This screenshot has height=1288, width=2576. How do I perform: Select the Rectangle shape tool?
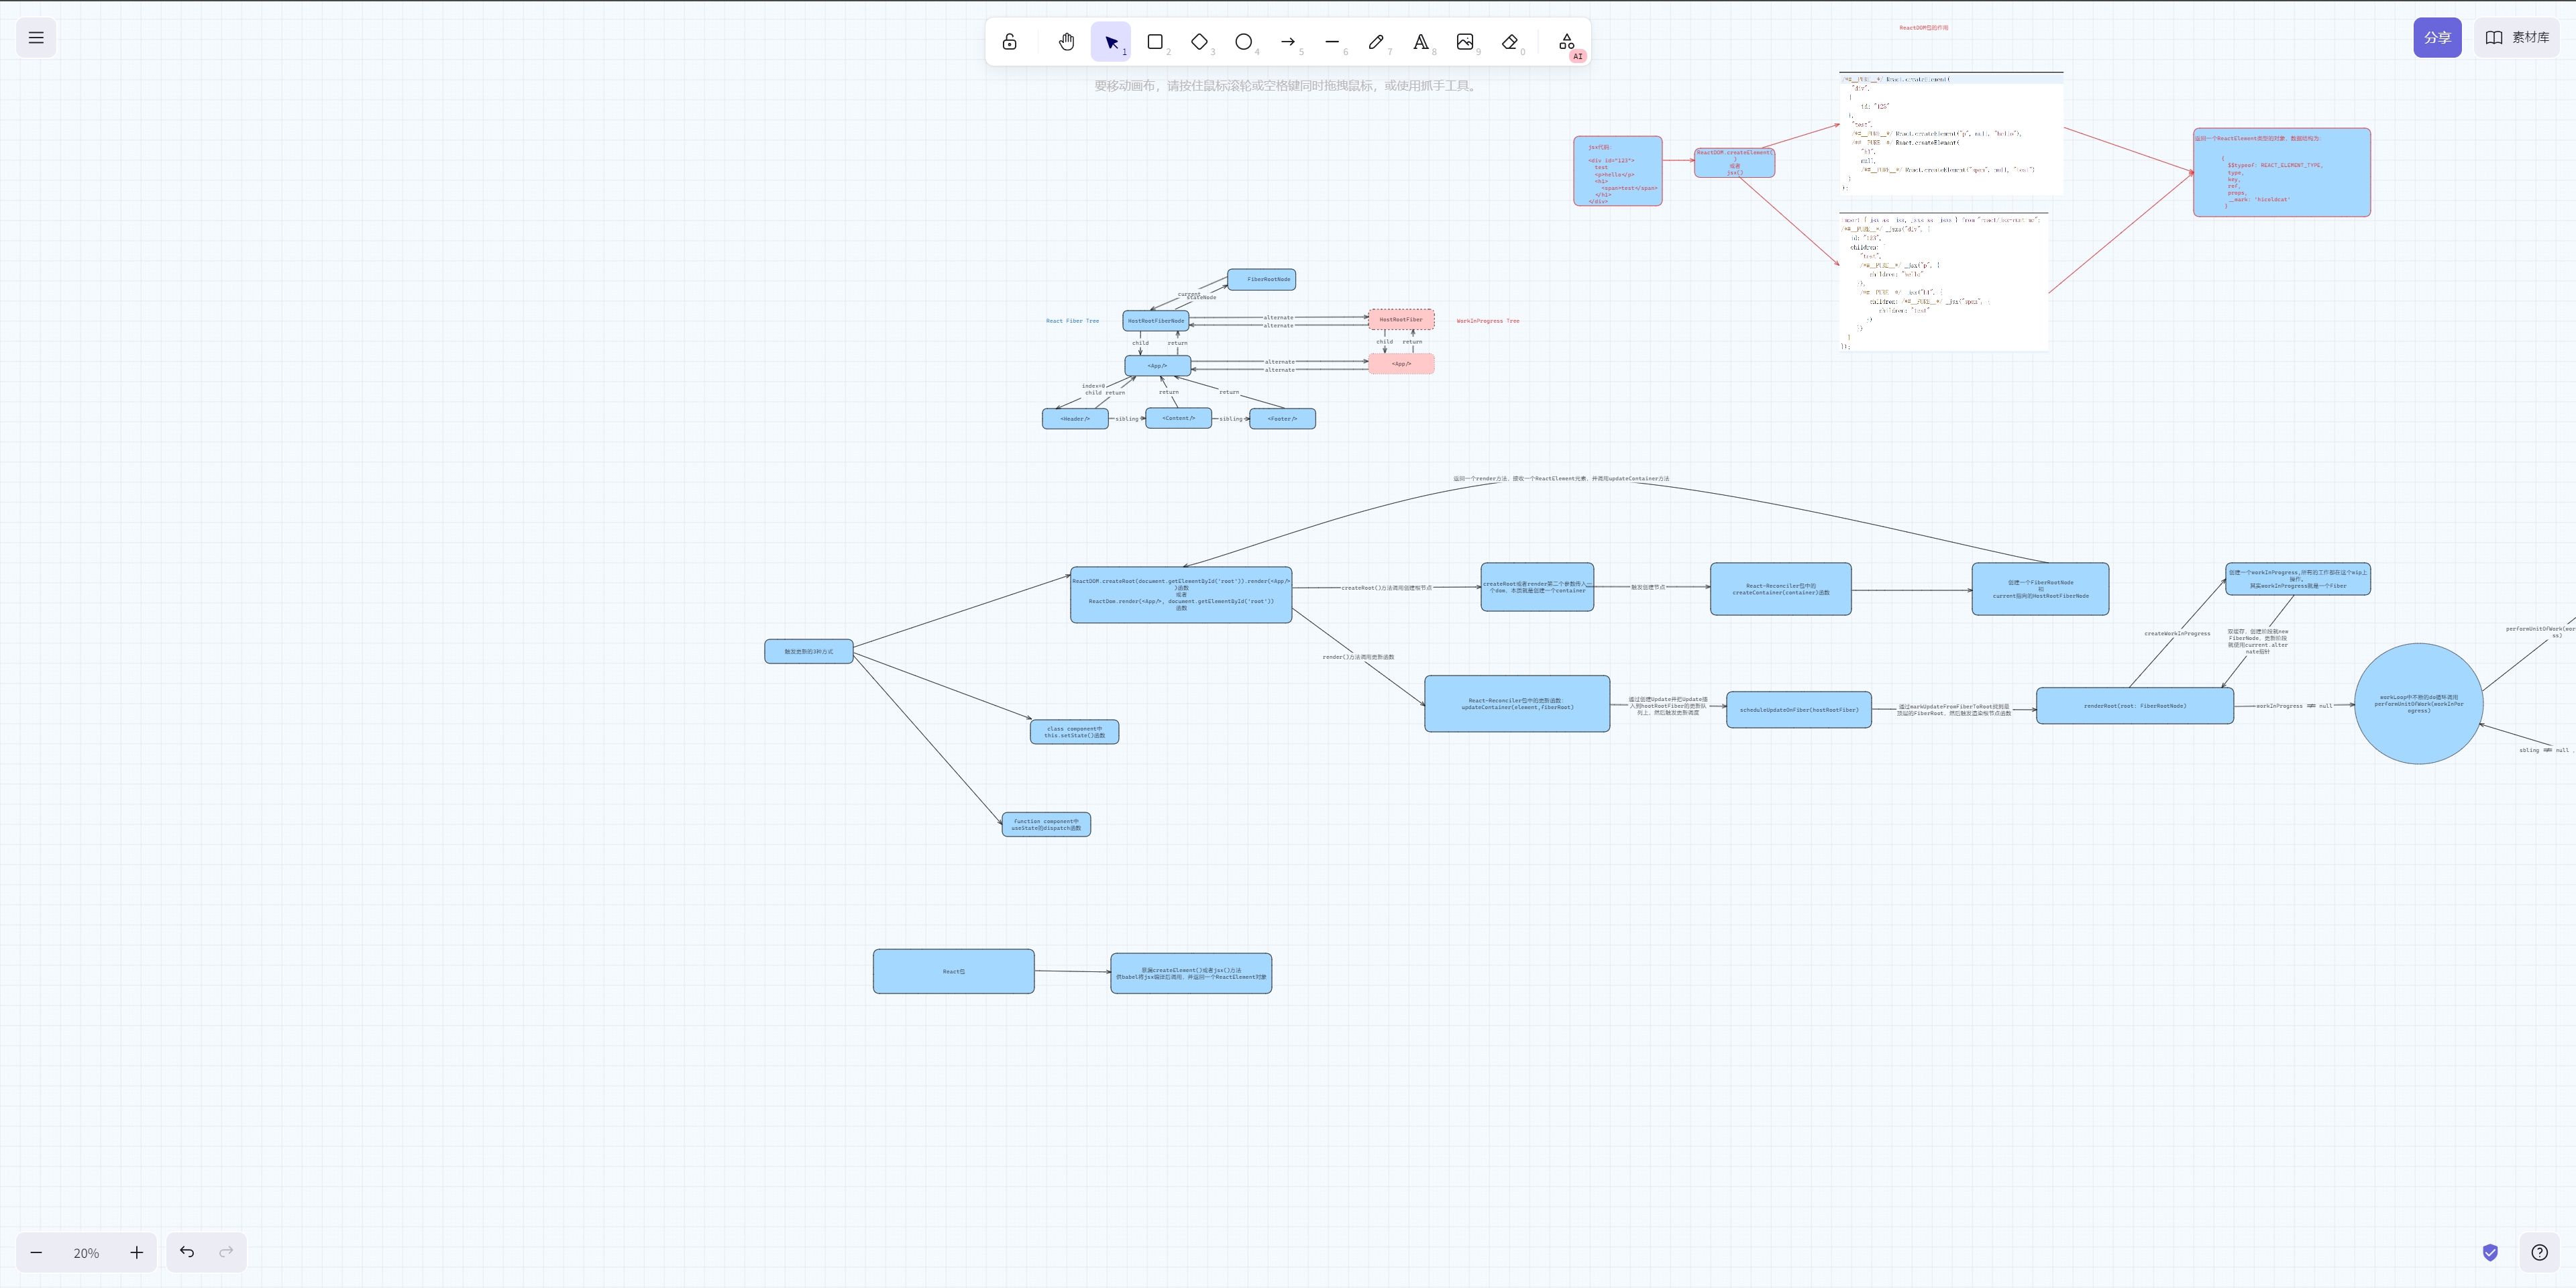[1155, 42]
